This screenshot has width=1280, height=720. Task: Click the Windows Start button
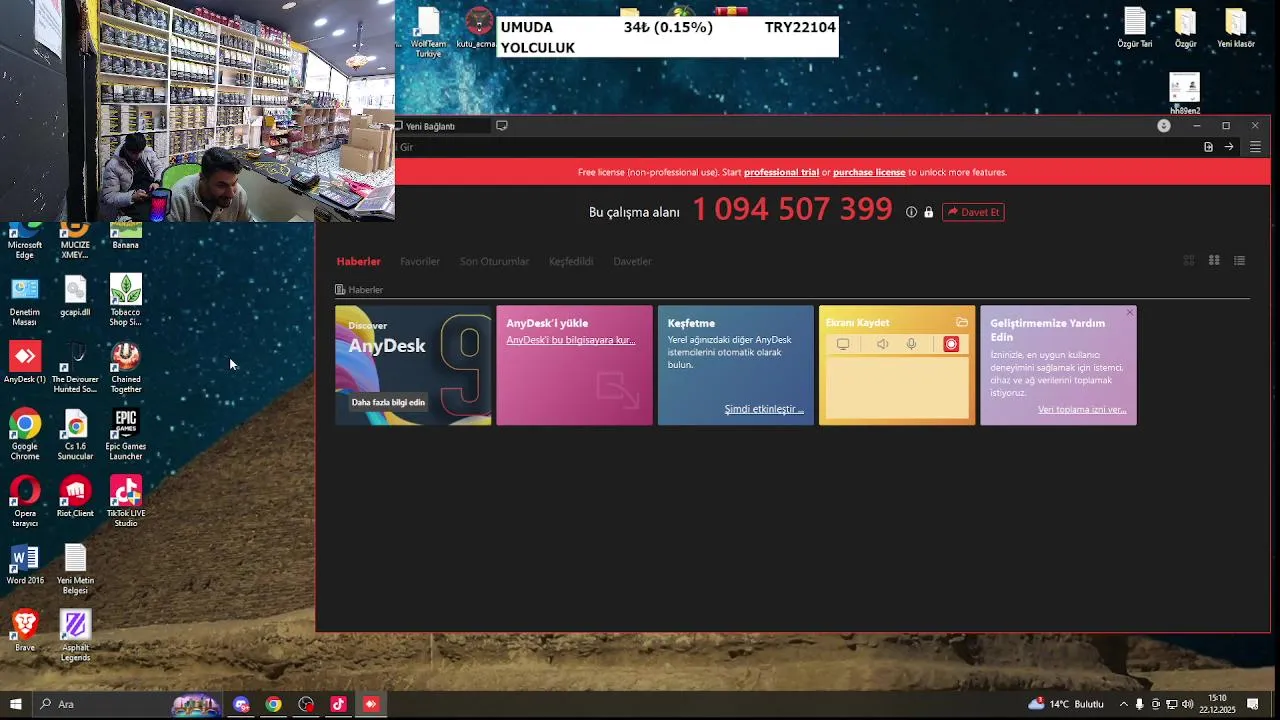coord(15,704)
